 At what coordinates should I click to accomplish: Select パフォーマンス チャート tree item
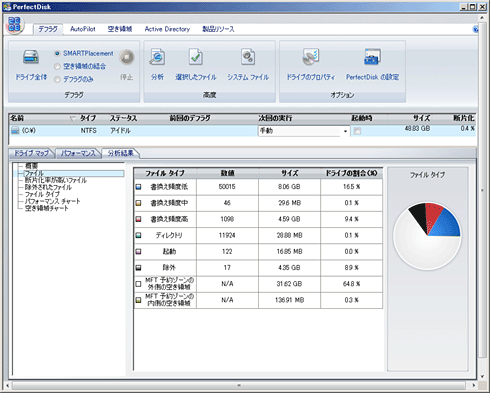pyautogui.click(x=52, y=201)
